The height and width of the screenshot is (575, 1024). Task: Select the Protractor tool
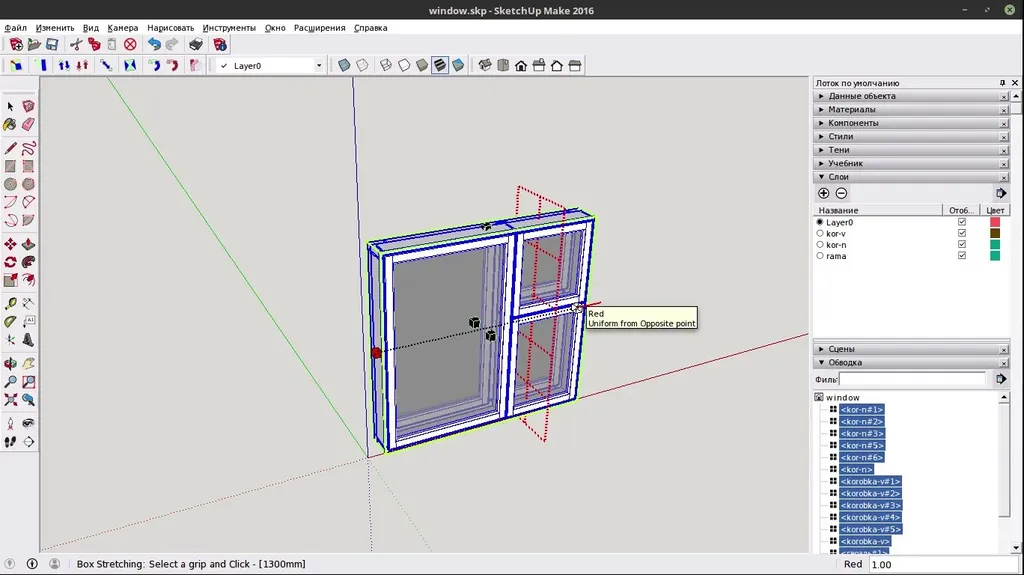pos(10,321)
